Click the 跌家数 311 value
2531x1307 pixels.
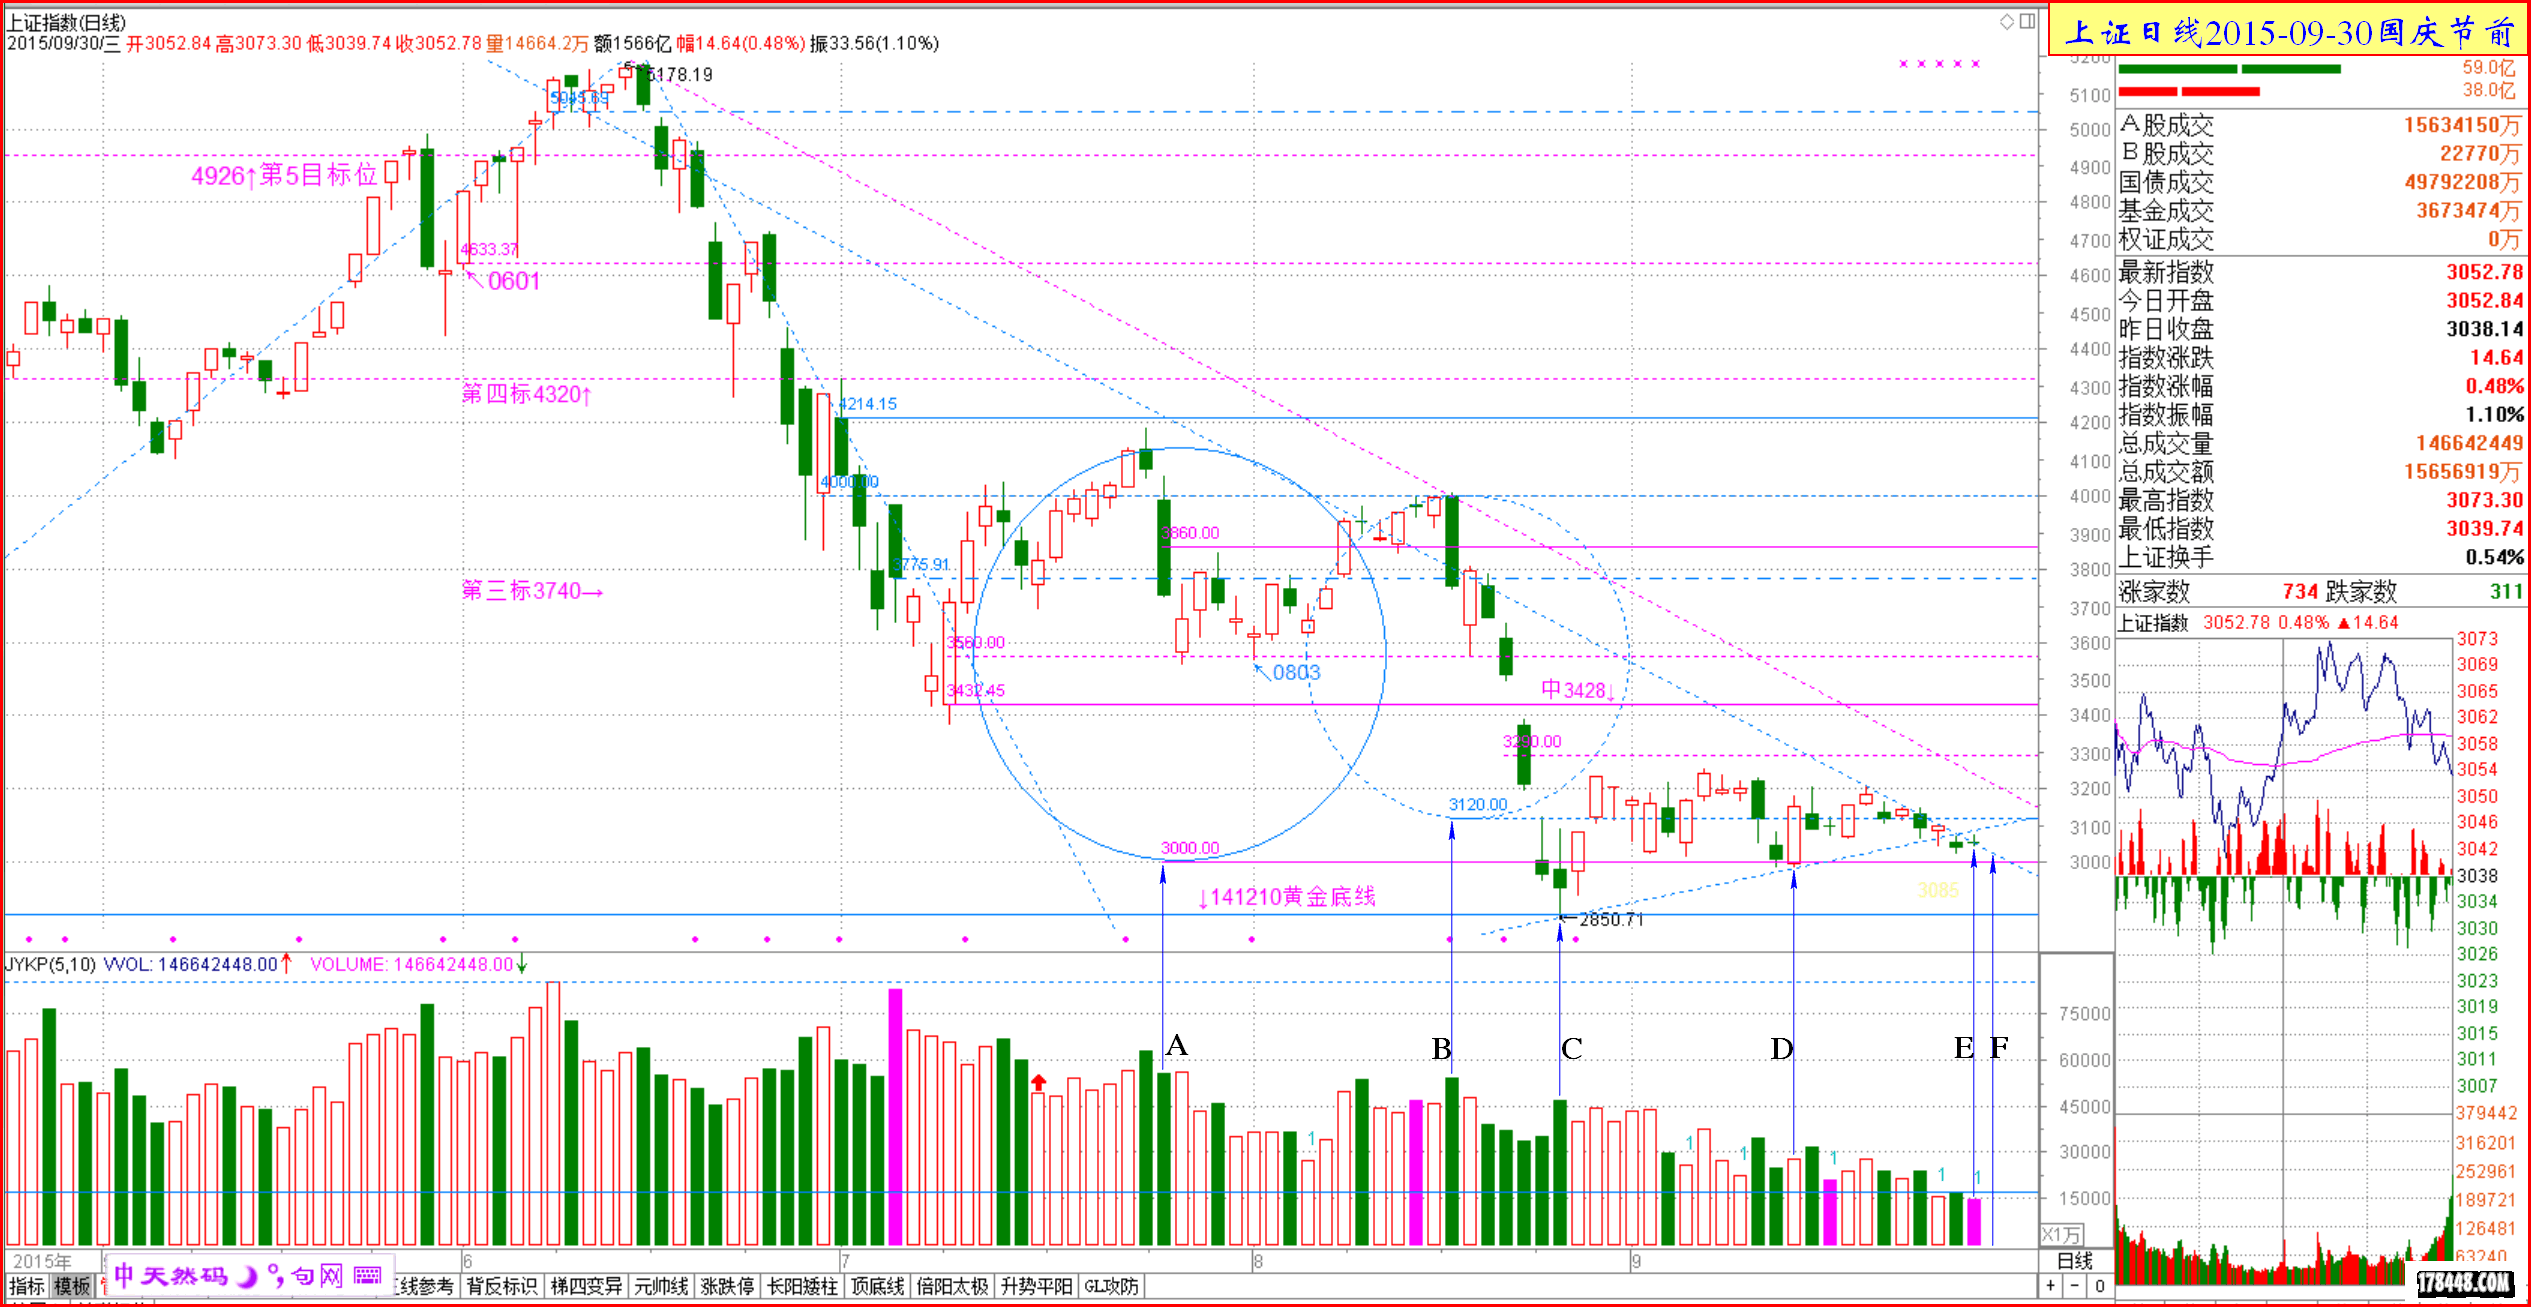point(2506,591)
